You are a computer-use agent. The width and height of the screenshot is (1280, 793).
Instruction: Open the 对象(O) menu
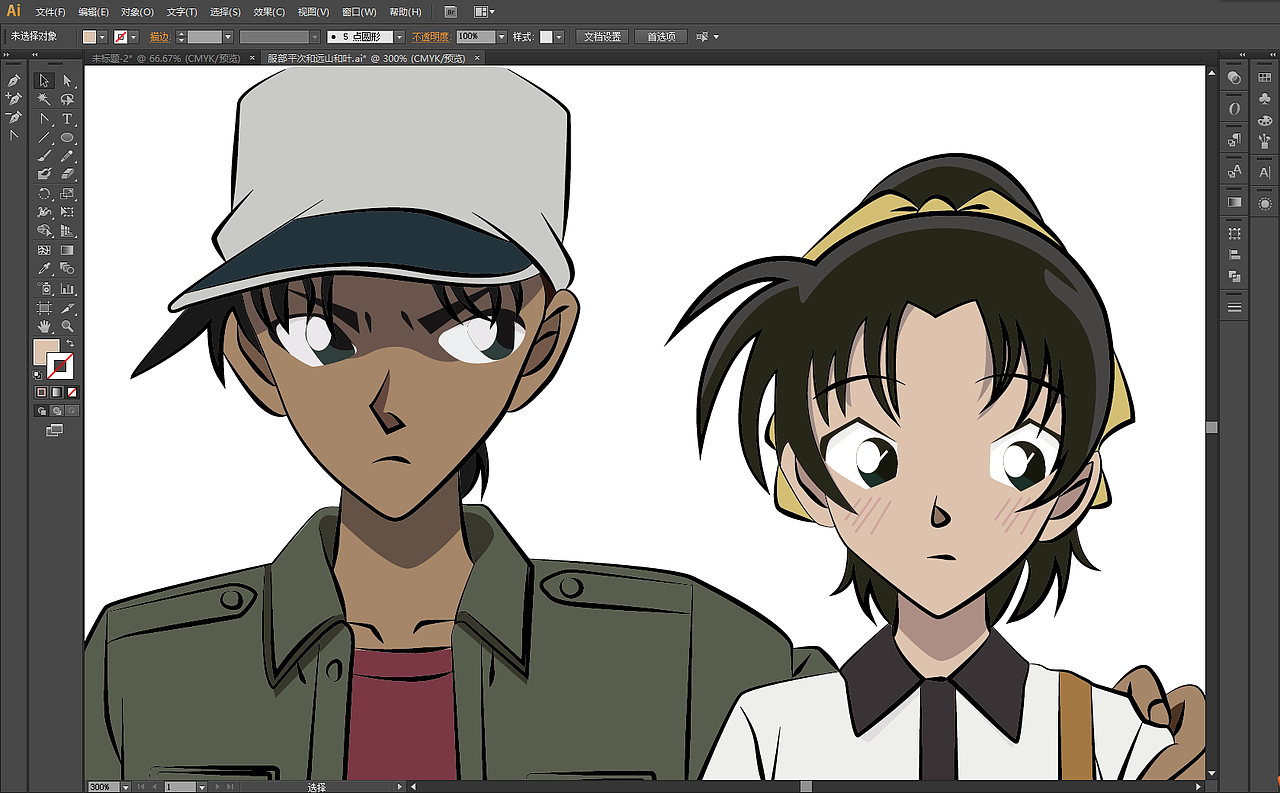(x=138, y=12)
